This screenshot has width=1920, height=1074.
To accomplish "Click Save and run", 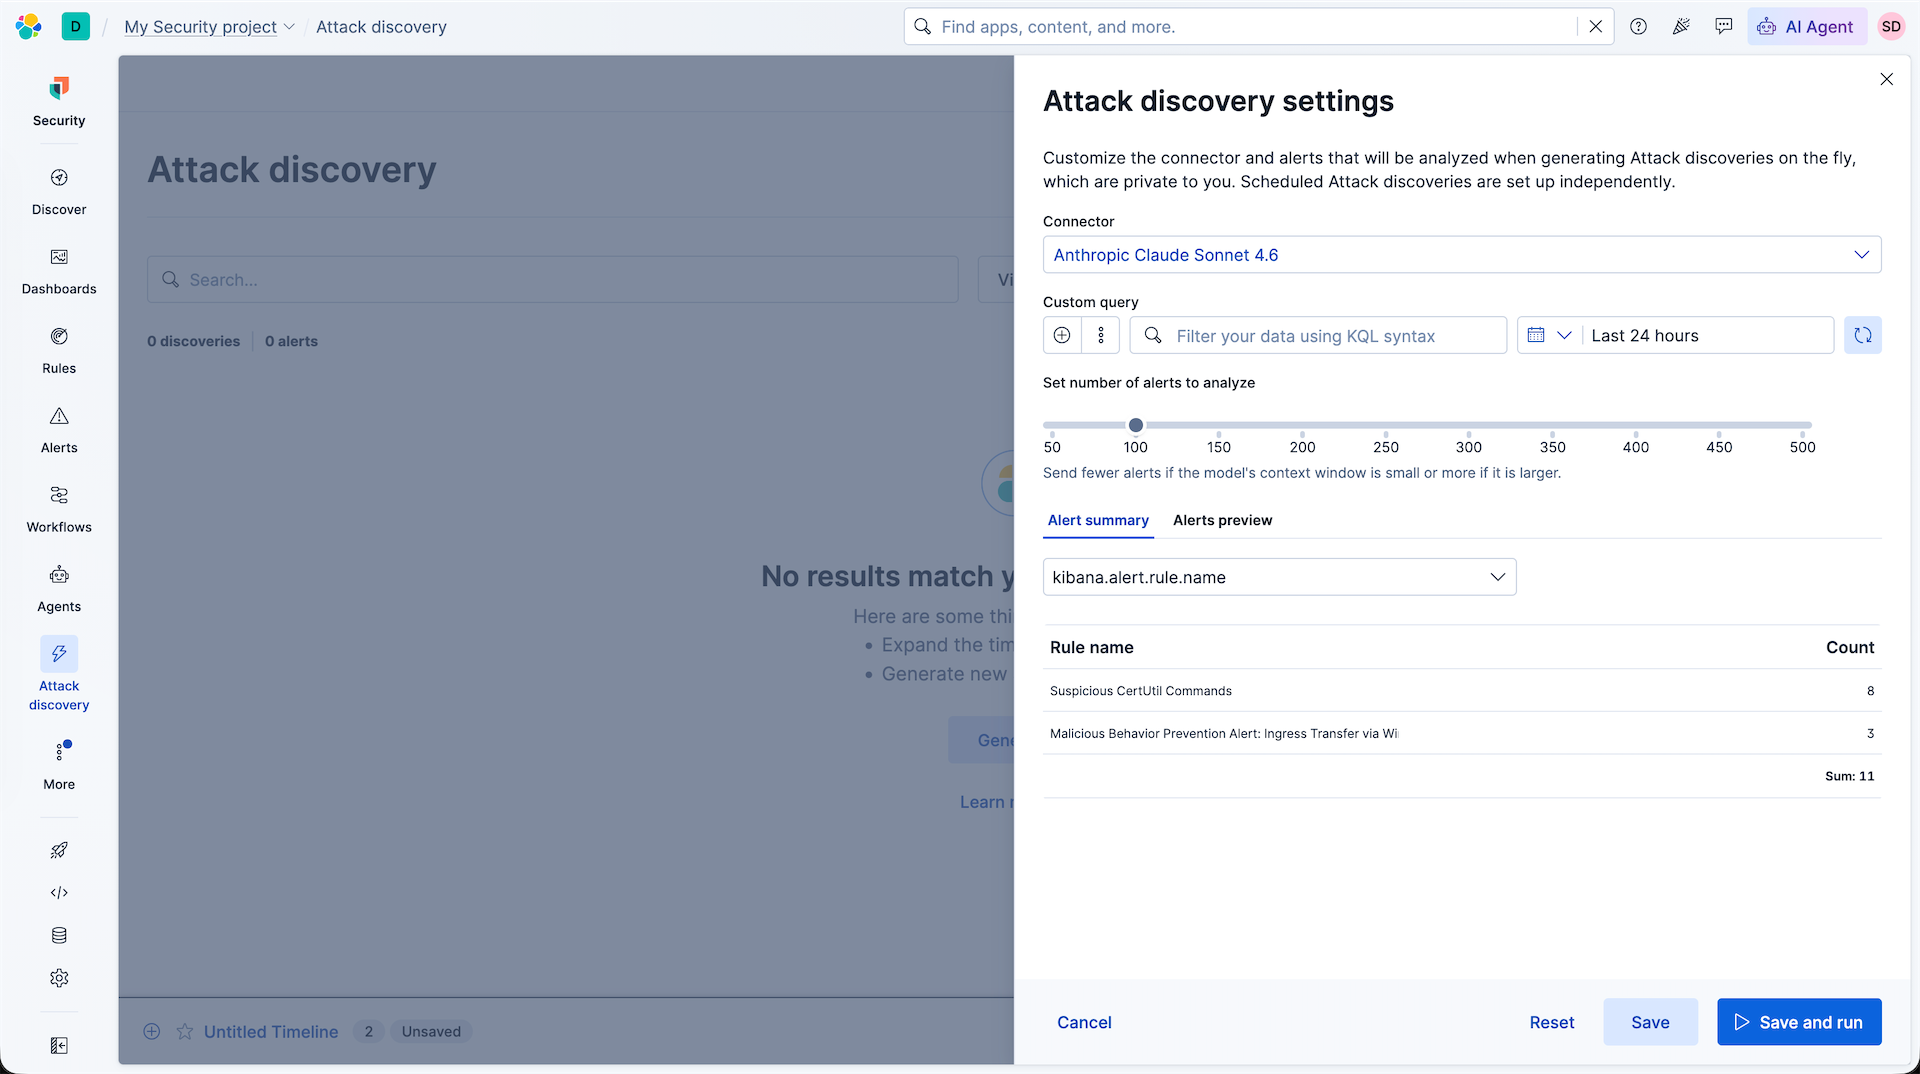I will 1799,1022.
